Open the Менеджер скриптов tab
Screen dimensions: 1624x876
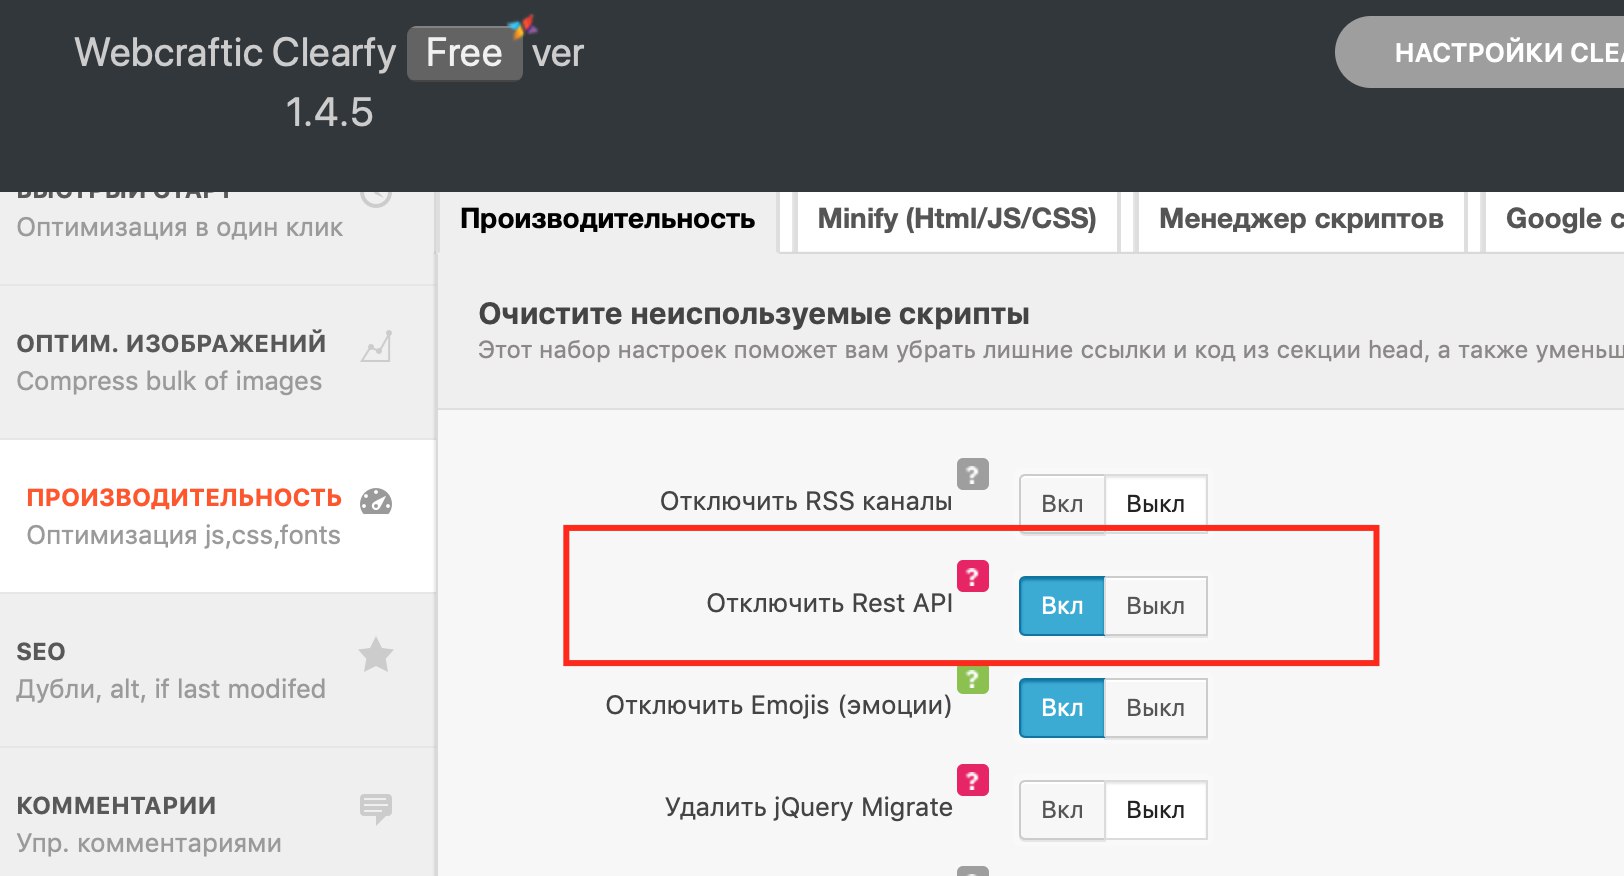[x=1301, y=219]
